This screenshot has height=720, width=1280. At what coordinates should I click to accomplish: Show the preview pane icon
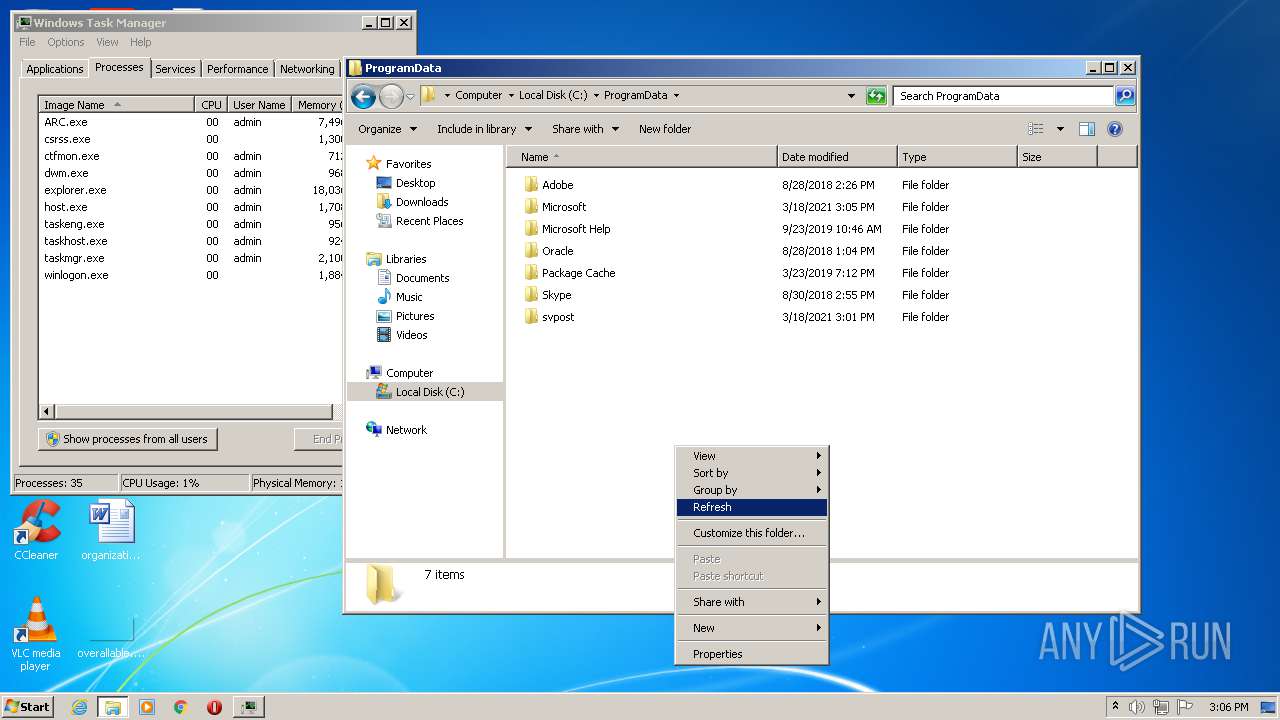[x=1087, y=129]
